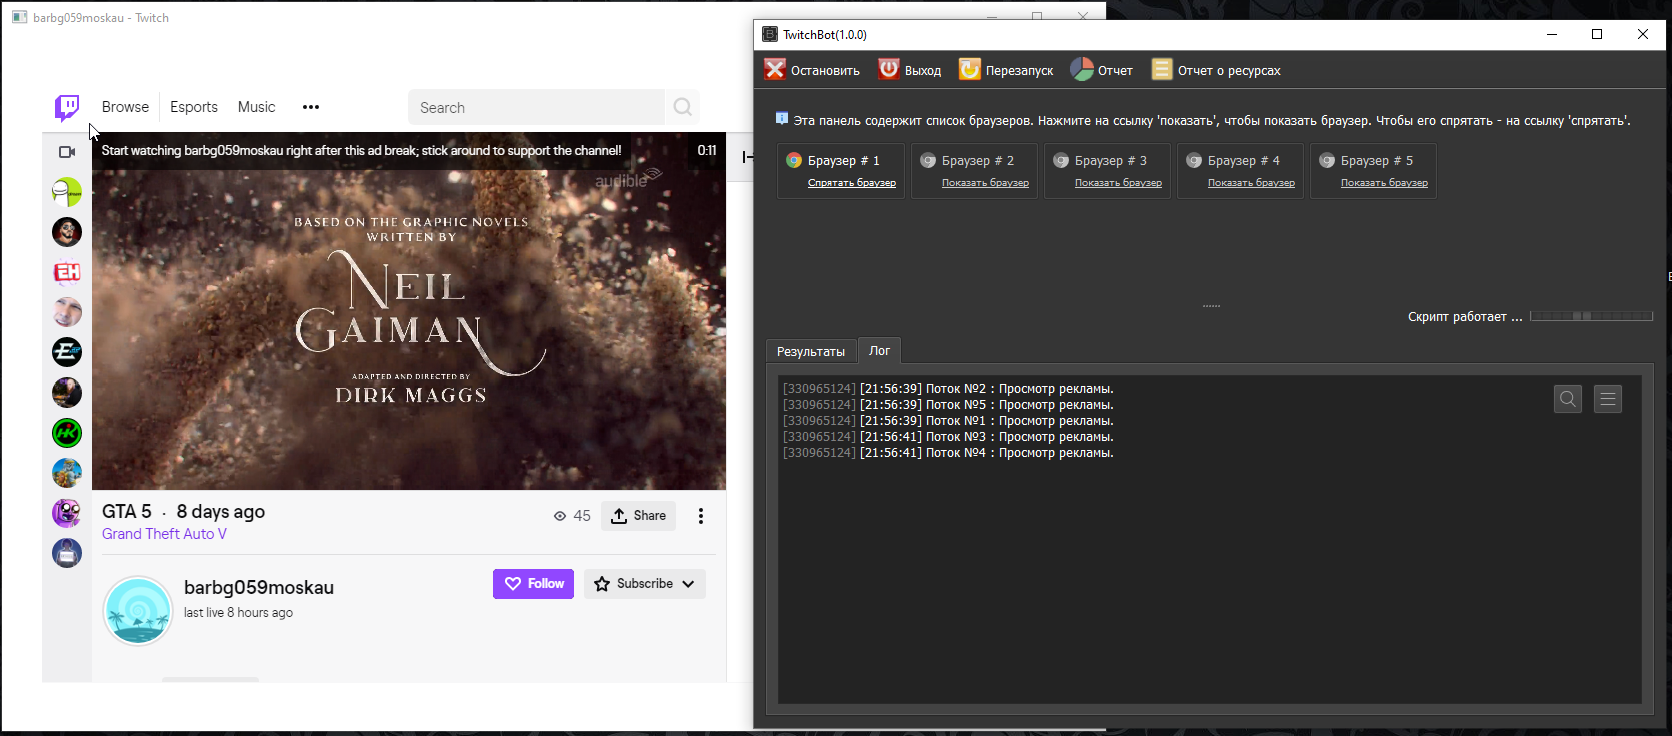Screen dimensions: 1672x736
Task: Click the barbg059moskau channel avatar
Action: point(138,610)
